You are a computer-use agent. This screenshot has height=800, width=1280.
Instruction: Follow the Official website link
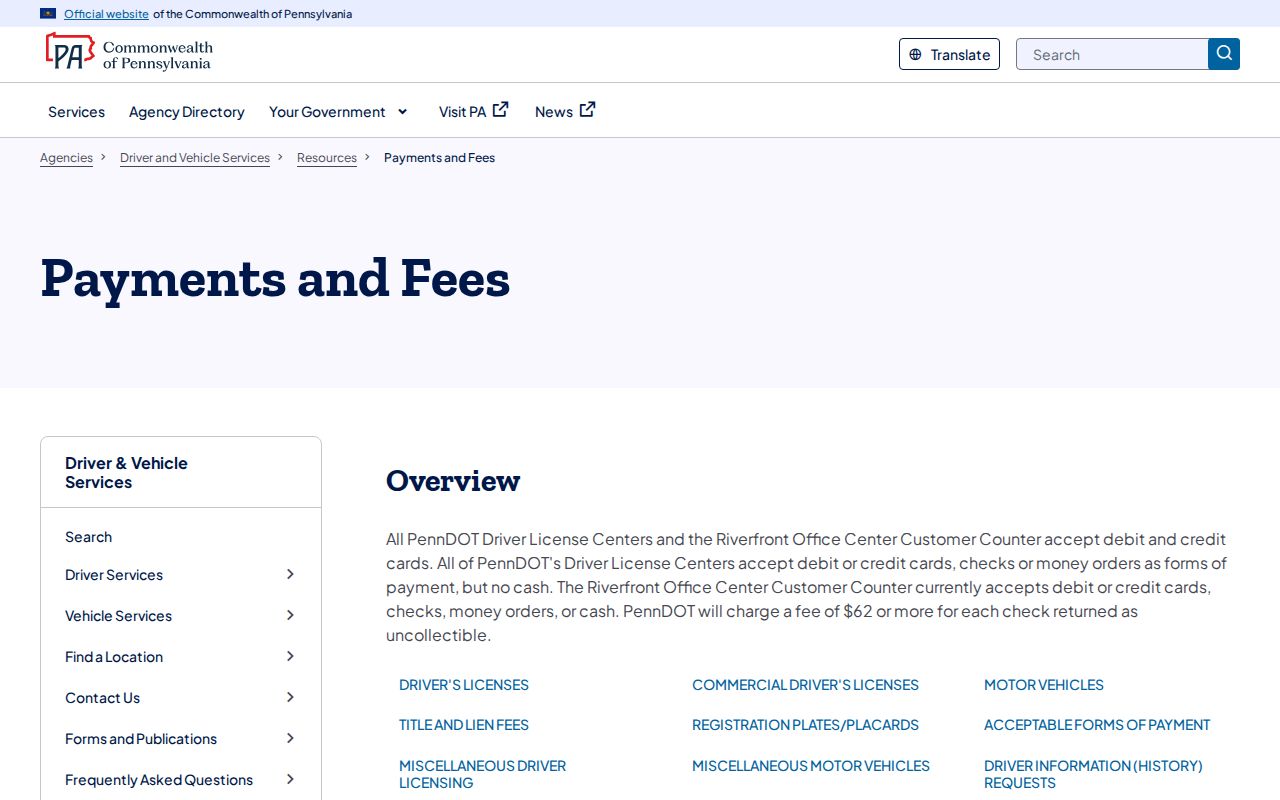pyautogui.click(x=106, y=14)
